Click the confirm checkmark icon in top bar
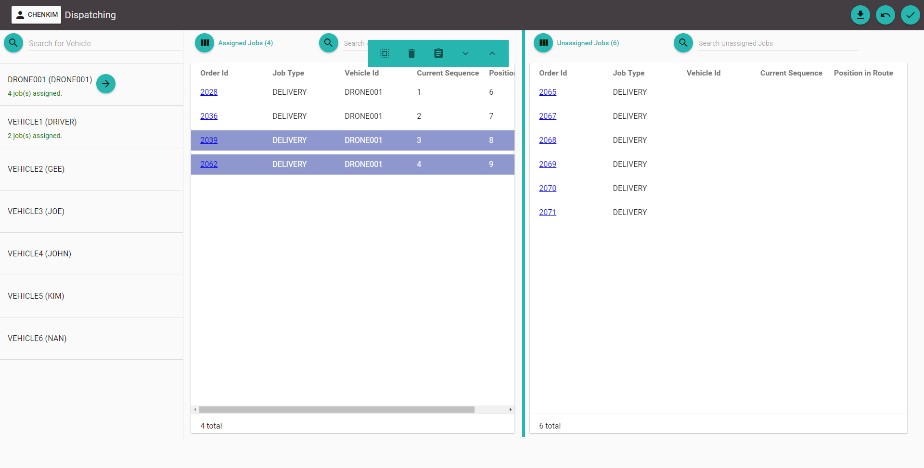 pyautogui.click(x=910, y=15)
